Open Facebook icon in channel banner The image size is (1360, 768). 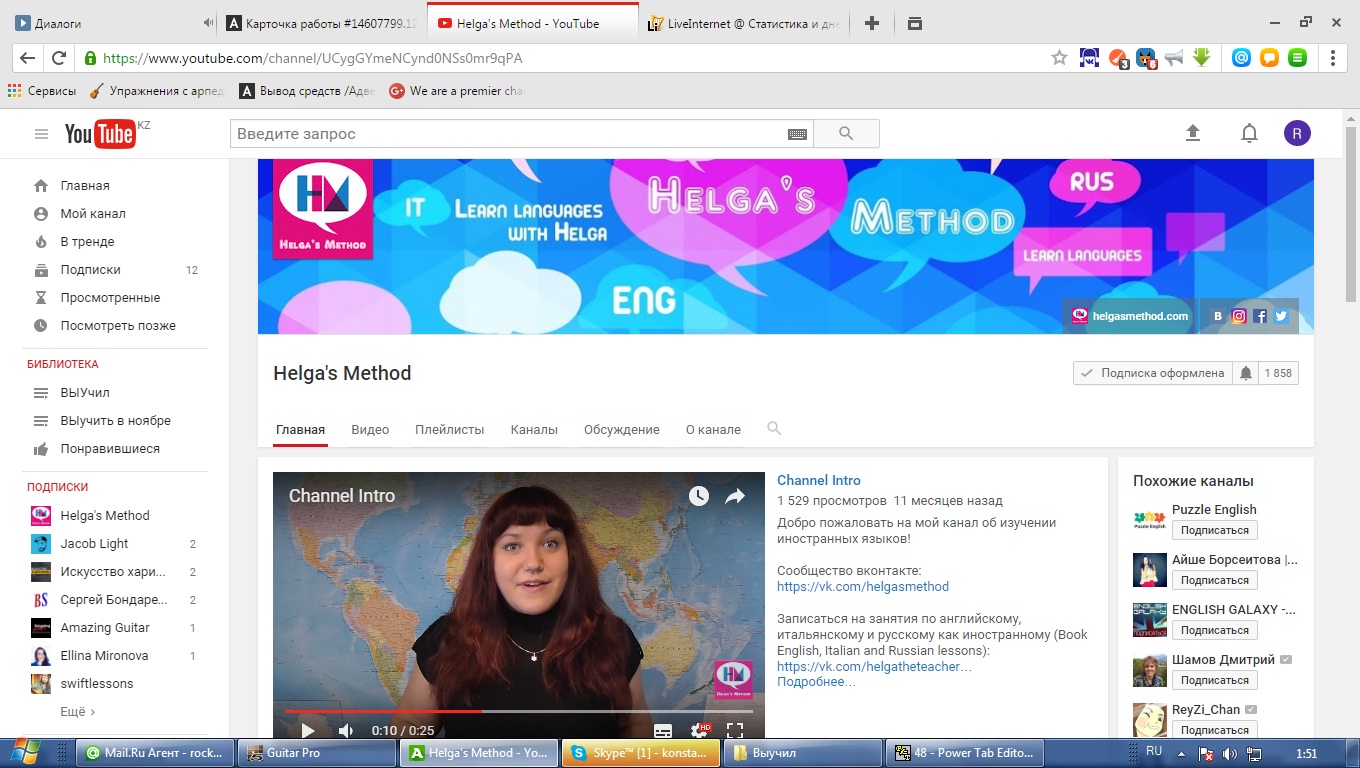(x=1260, y=316)
